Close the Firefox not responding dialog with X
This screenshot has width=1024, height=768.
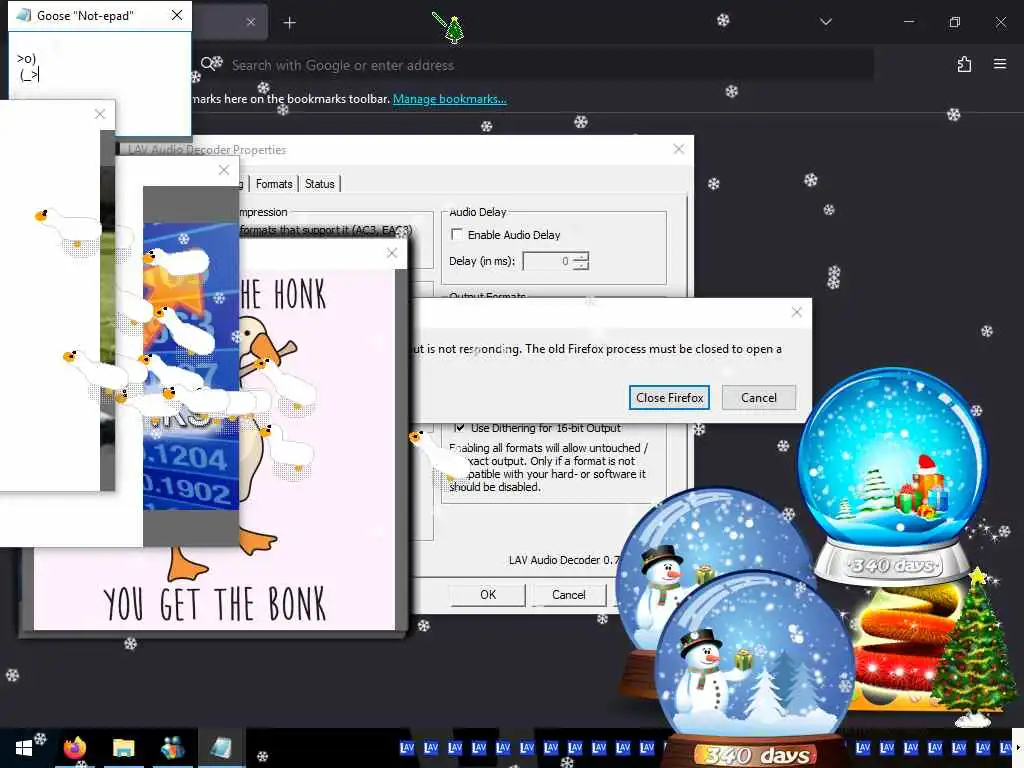[x=797, y=312]
